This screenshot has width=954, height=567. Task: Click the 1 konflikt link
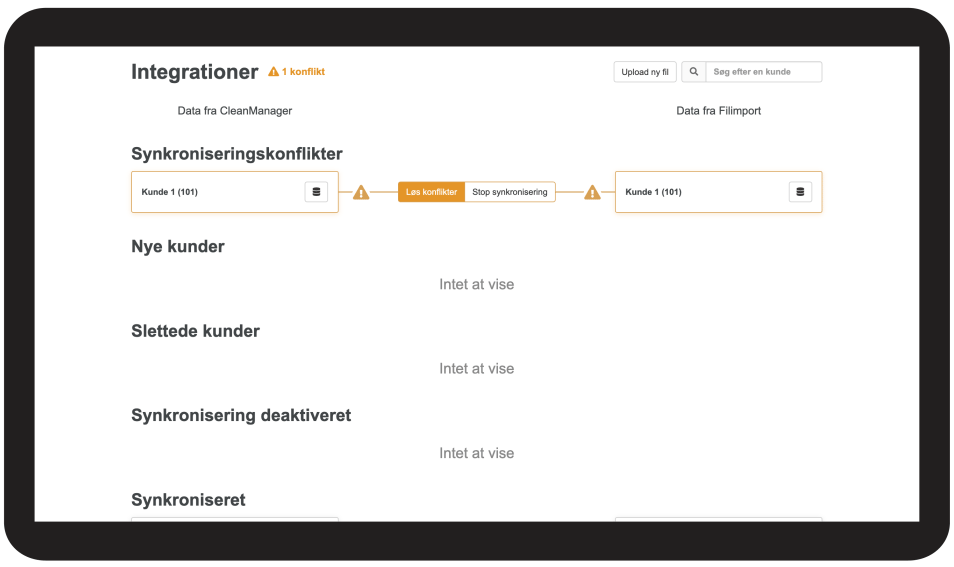(303, 72)
